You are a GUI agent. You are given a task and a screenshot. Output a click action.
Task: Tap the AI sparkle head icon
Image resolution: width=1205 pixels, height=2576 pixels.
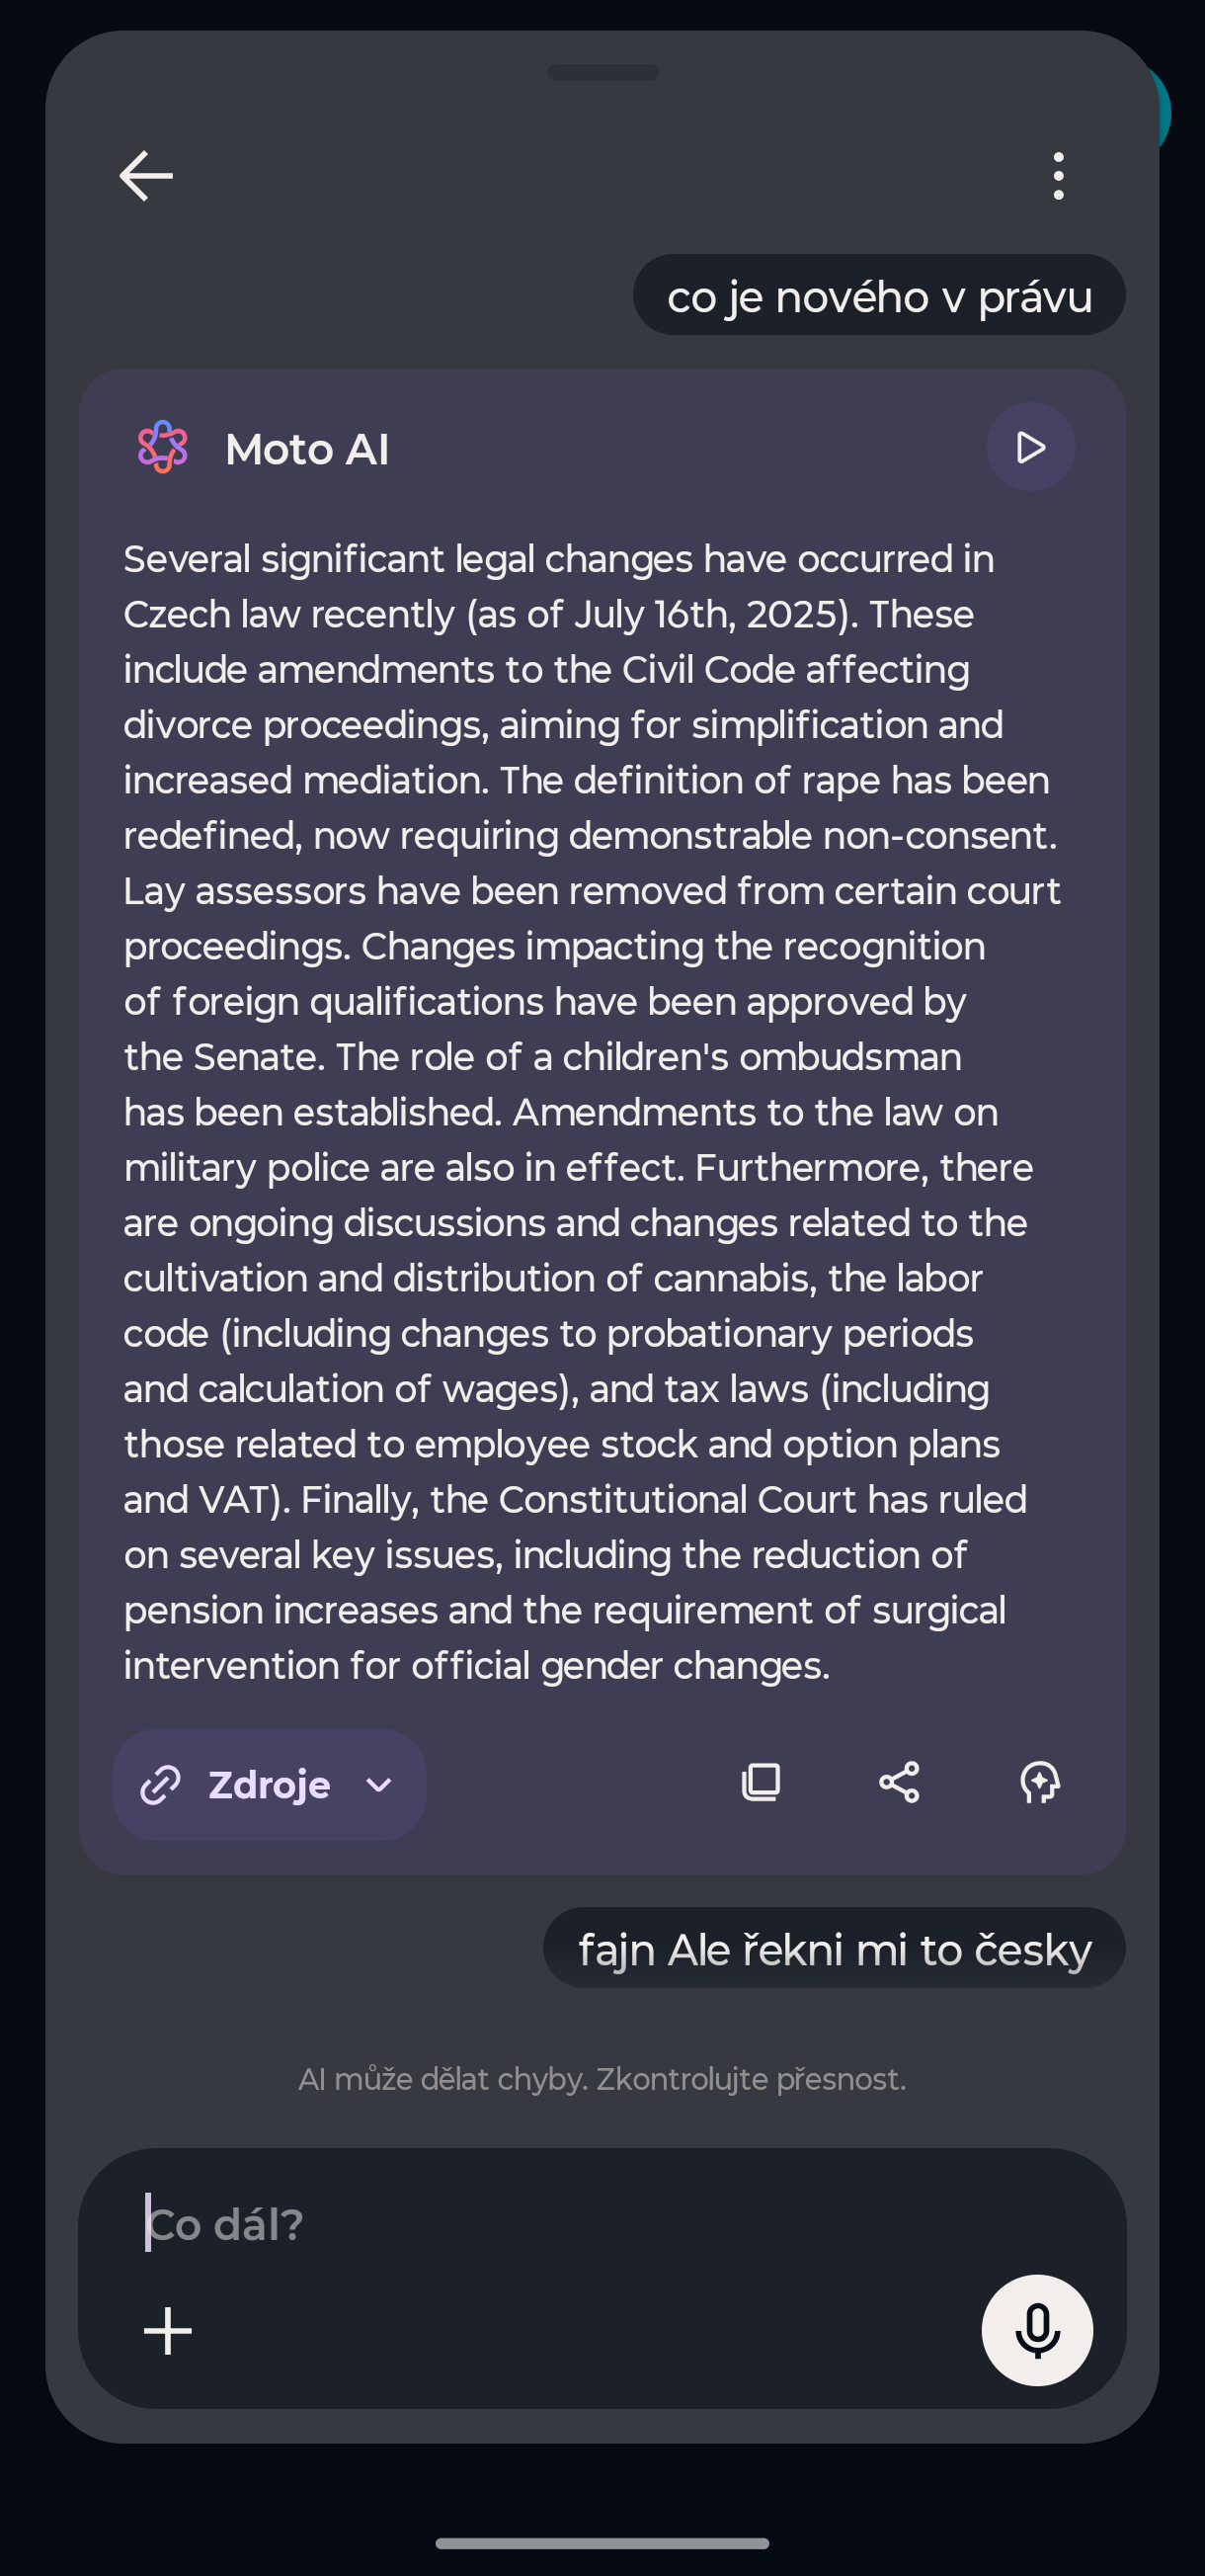[x=1040, y=1782]
